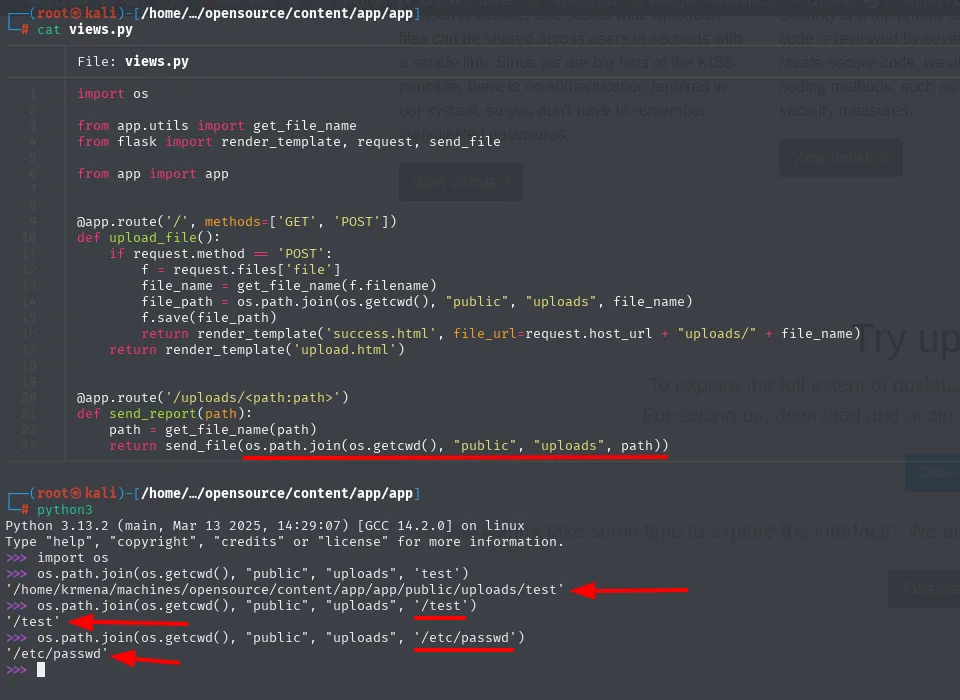Click the 'from flask import render_template' line
This screenshot has height=700, width=960.
pyautogui.click(x=289, y=141)
